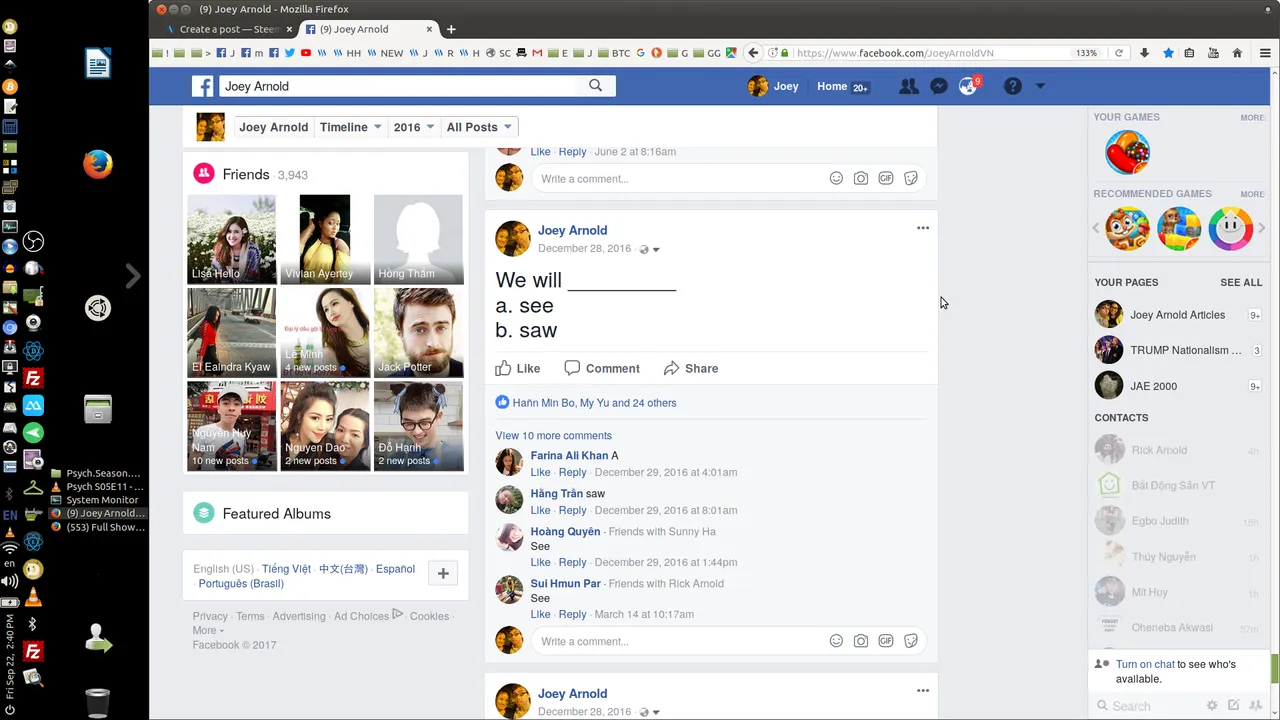The image size is (1280, 720).
Task: Click the plus button to add language
Action: click(x=443, y=573)
